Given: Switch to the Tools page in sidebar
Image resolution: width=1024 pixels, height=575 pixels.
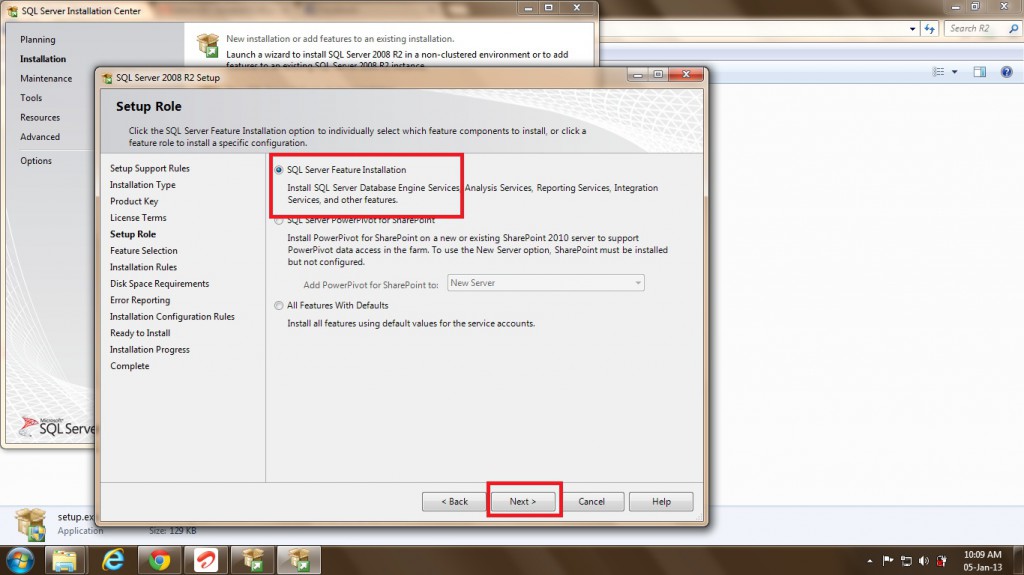Looking at the screenshot, I should 31,98.
